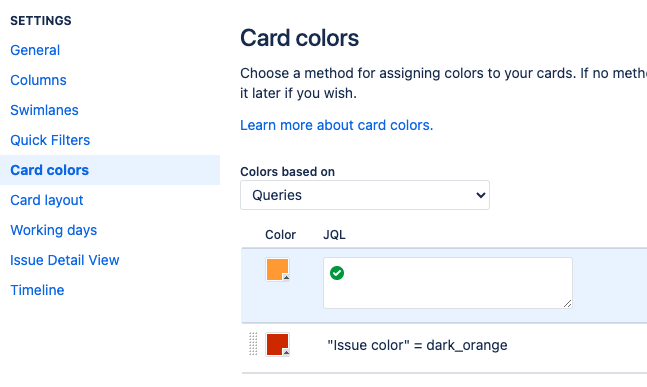Viewport: 647px width, 387px height.
Task: Click the drag handle of dark_orange row
Action: coord(253,344)
